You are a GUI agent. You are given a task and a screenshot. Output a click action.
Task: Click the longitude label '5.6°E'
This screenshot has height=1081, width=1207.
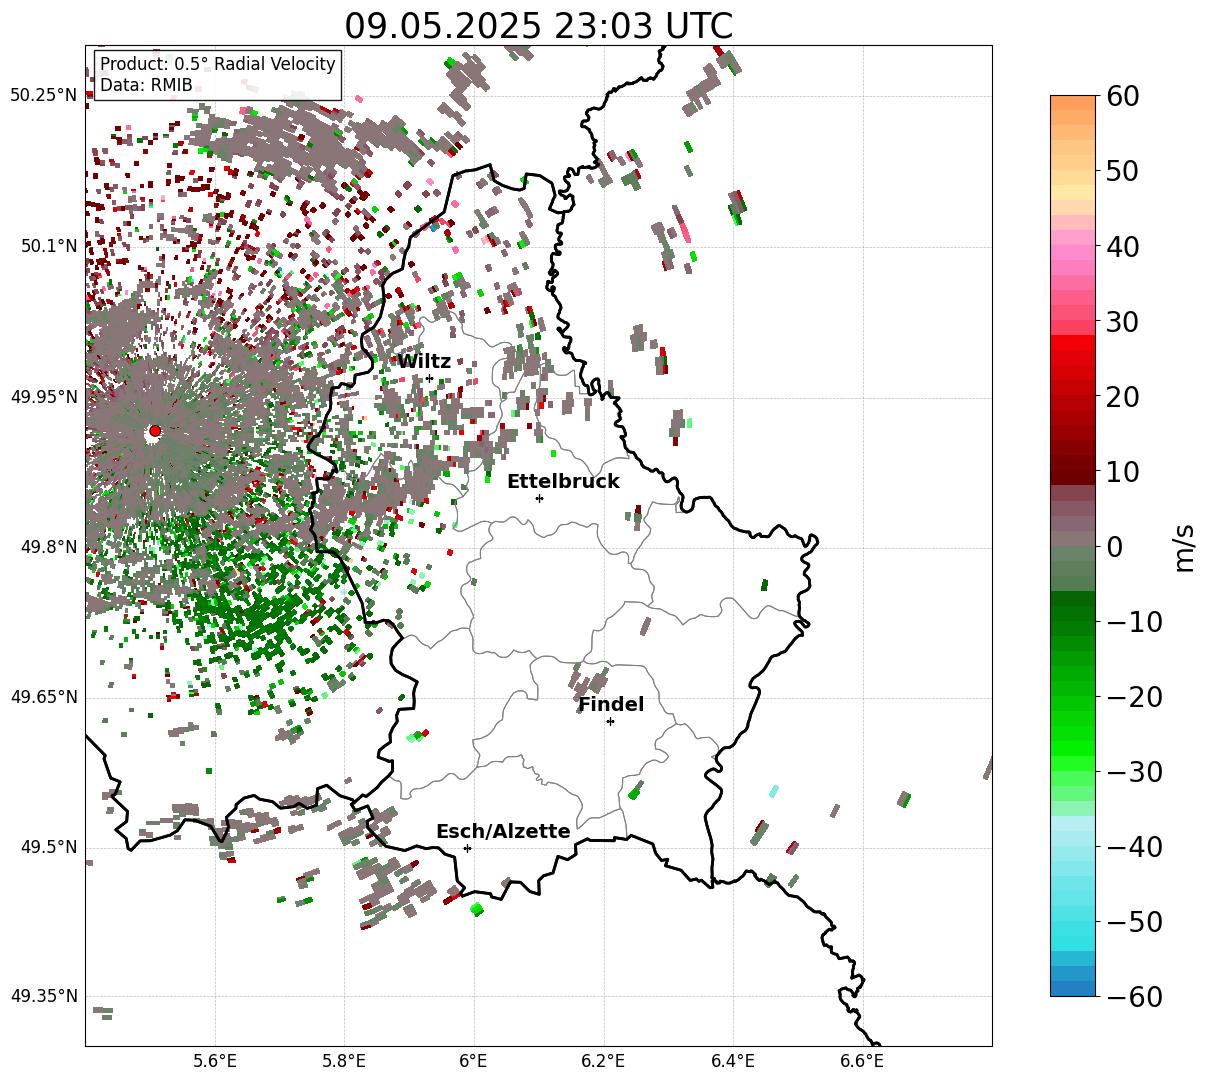215,1061
